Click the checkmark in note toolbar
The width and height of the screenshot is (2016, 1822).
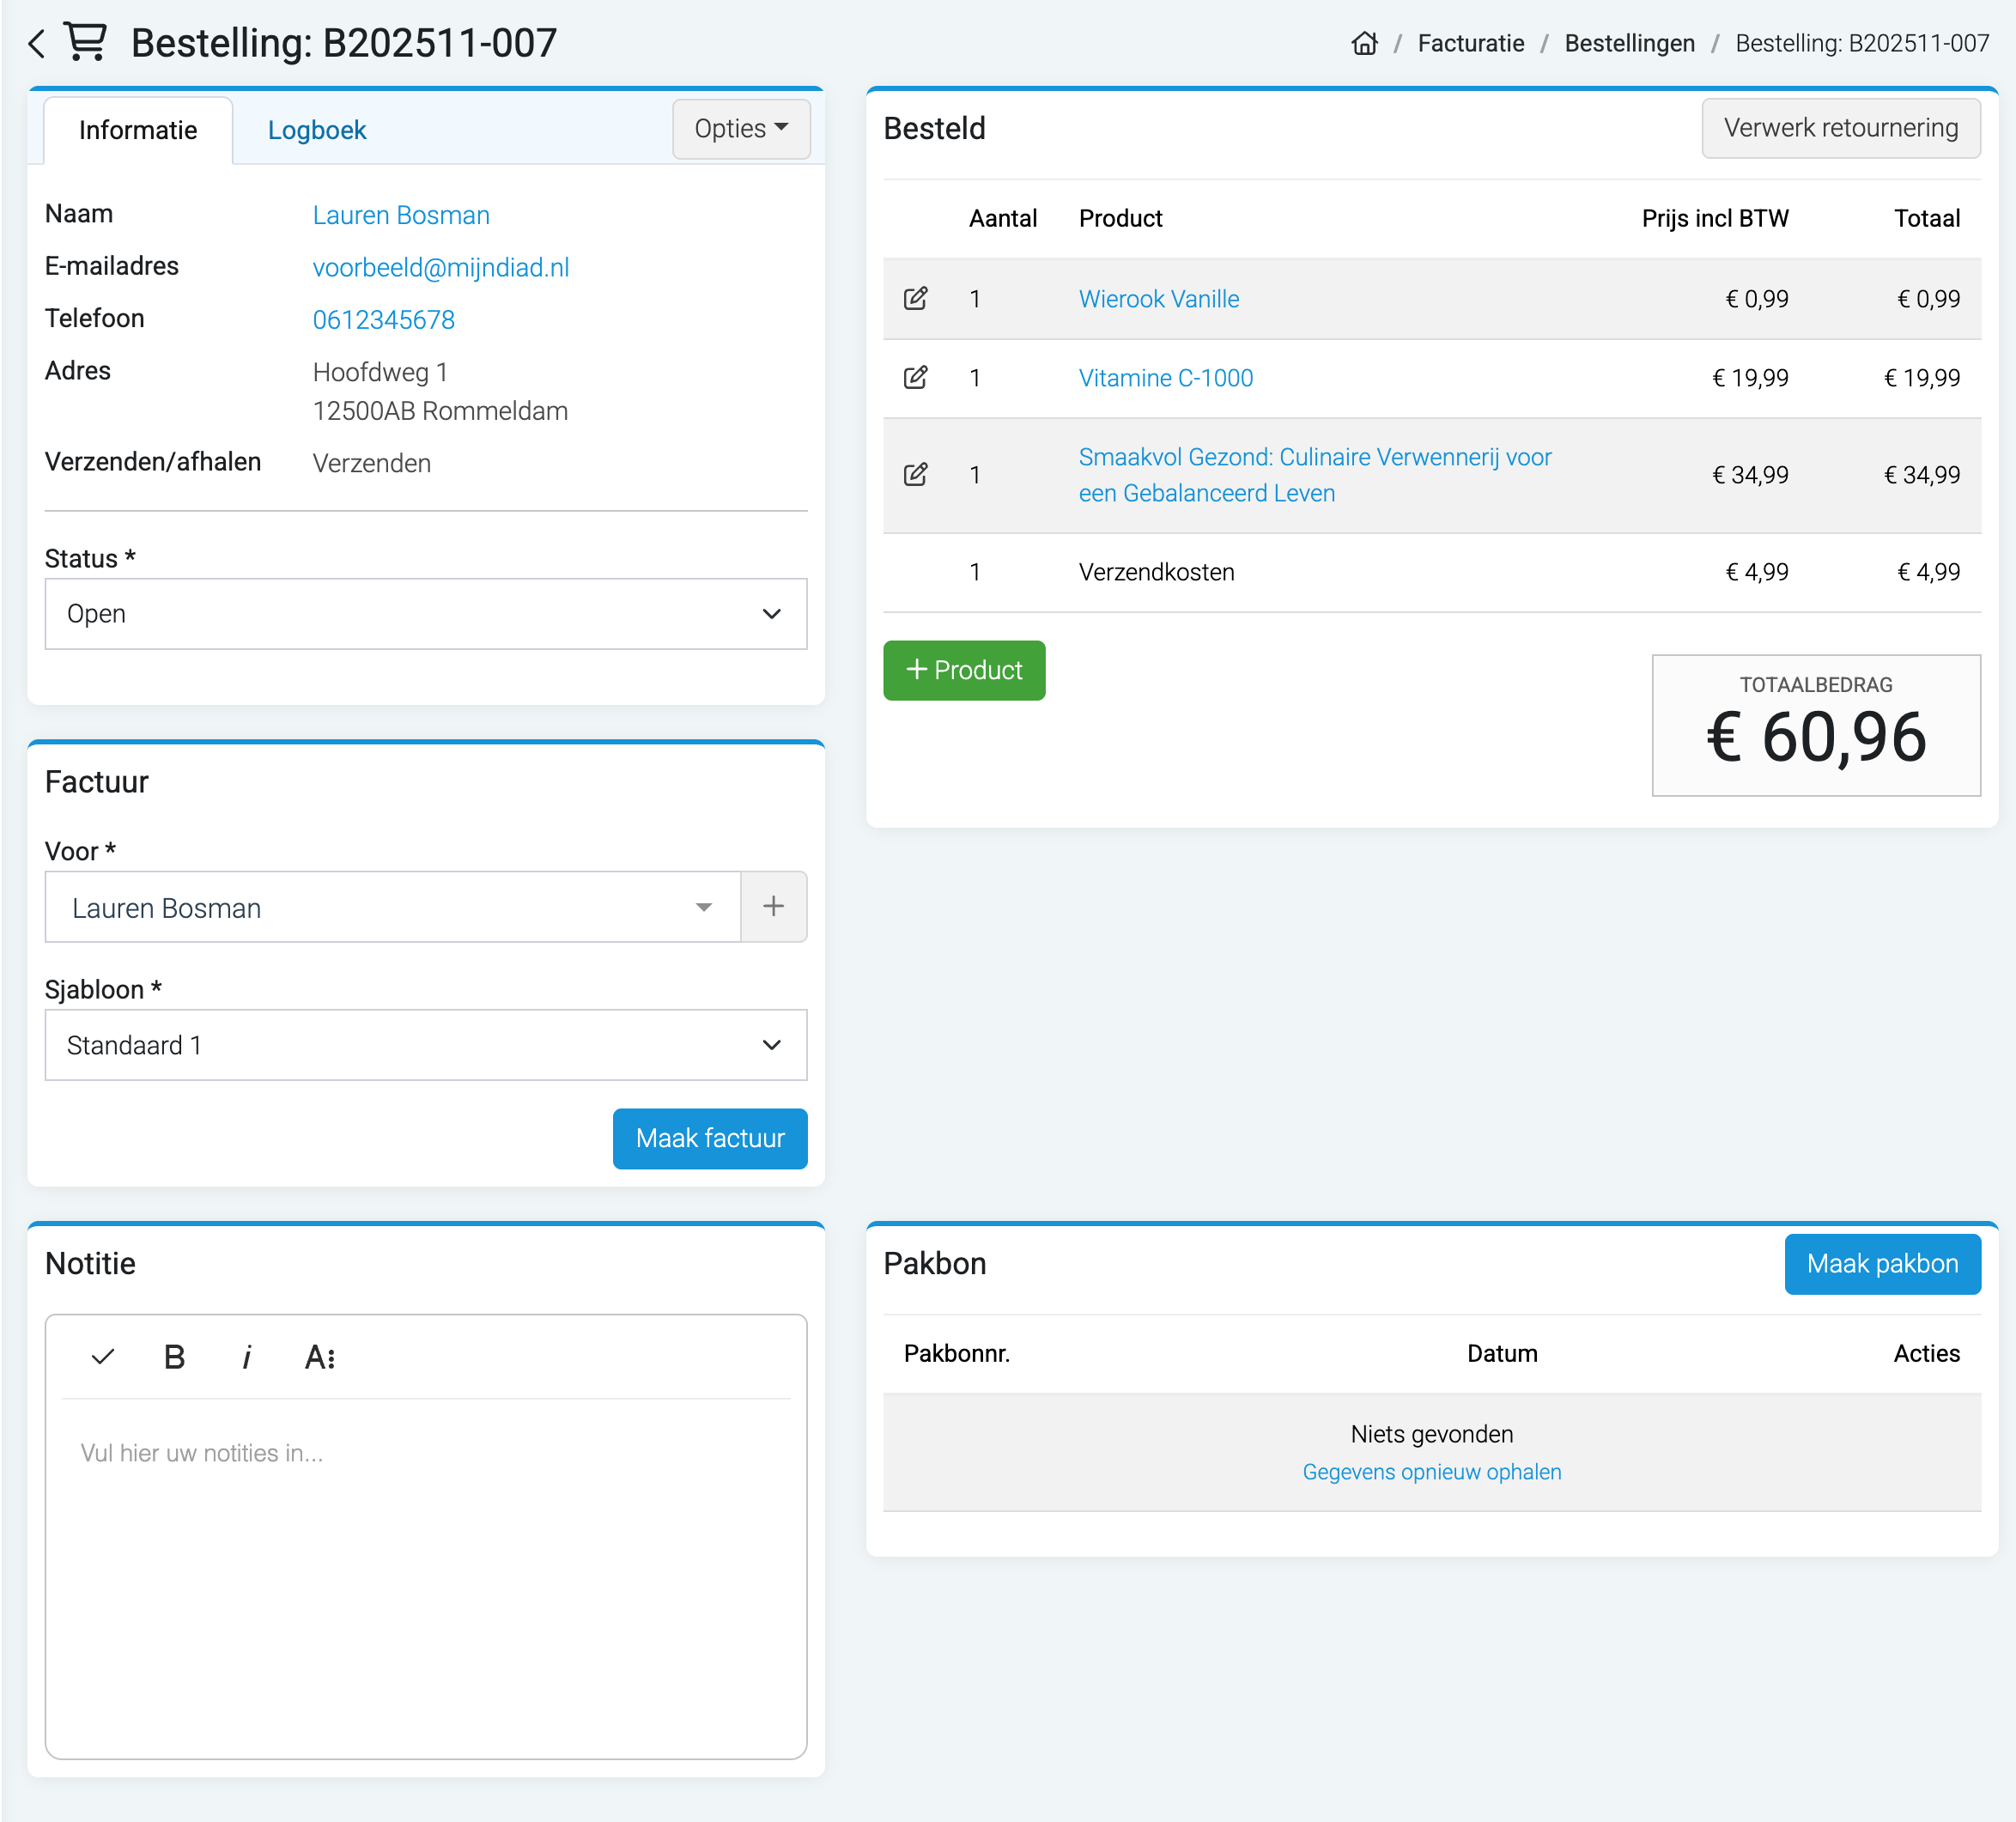coord(103,1357)
